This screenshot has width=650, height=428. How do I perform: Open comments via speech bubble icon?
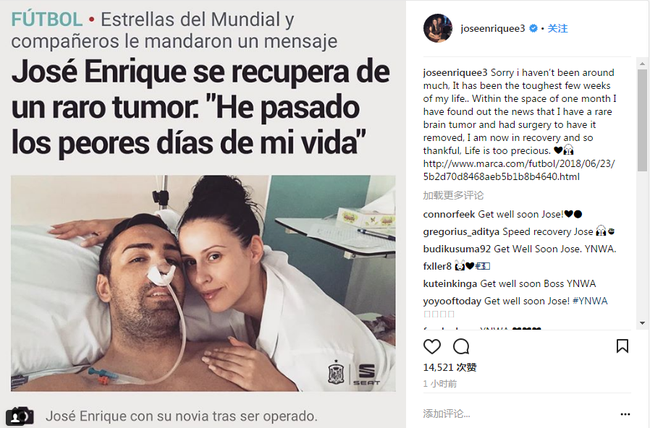[461, 346]
